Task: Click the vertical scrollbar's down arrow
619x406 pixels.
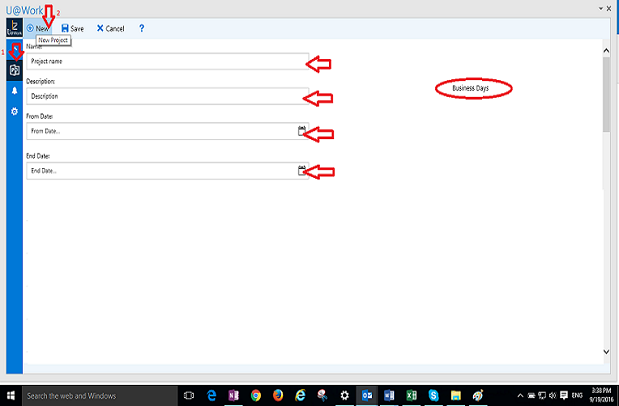Action: [604, 351]
